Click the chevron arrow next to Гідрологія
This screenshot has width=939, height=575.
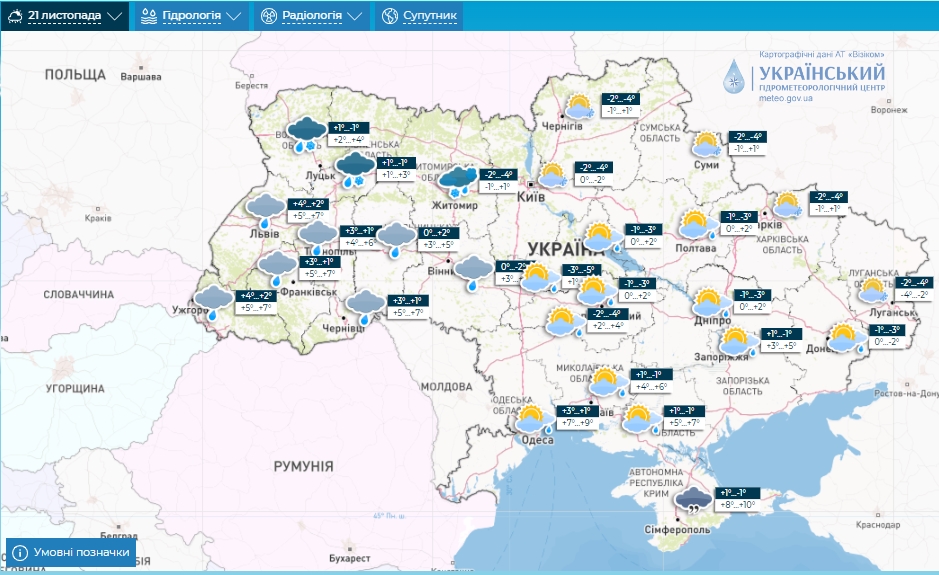point(234,17)
